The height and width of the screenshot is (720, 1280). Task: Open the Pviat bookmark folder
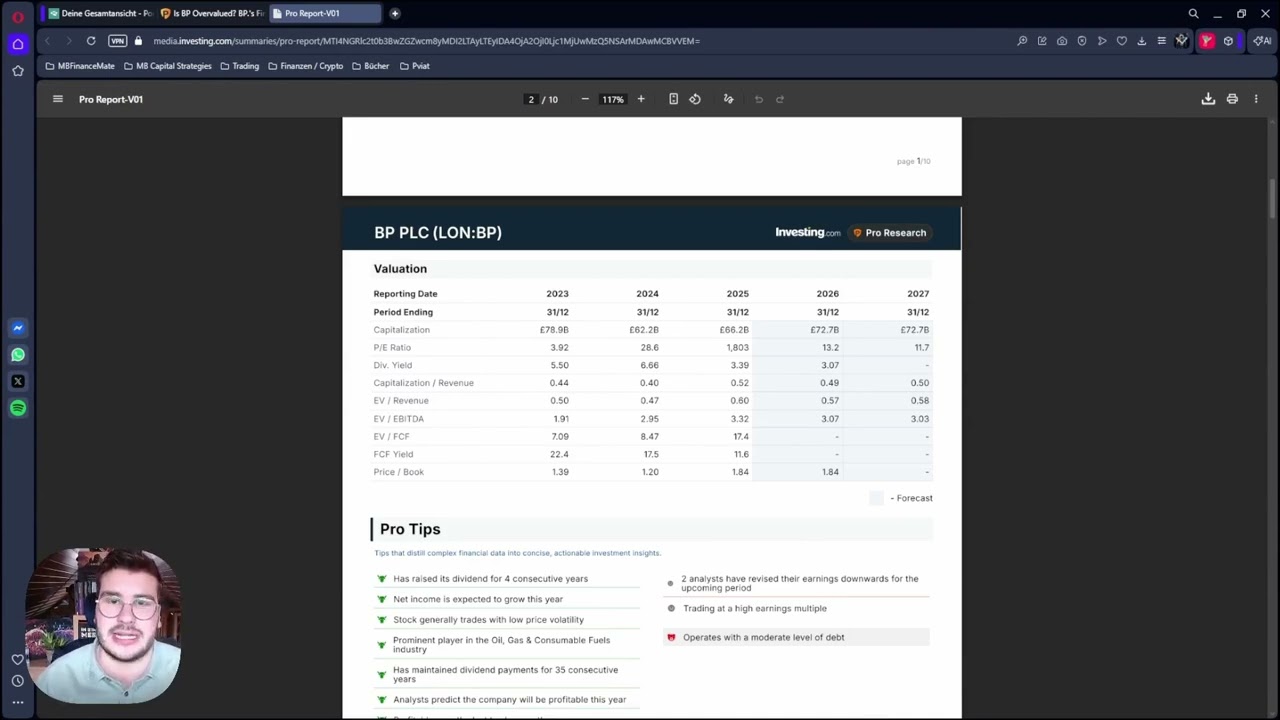click(x=414, y=66)
